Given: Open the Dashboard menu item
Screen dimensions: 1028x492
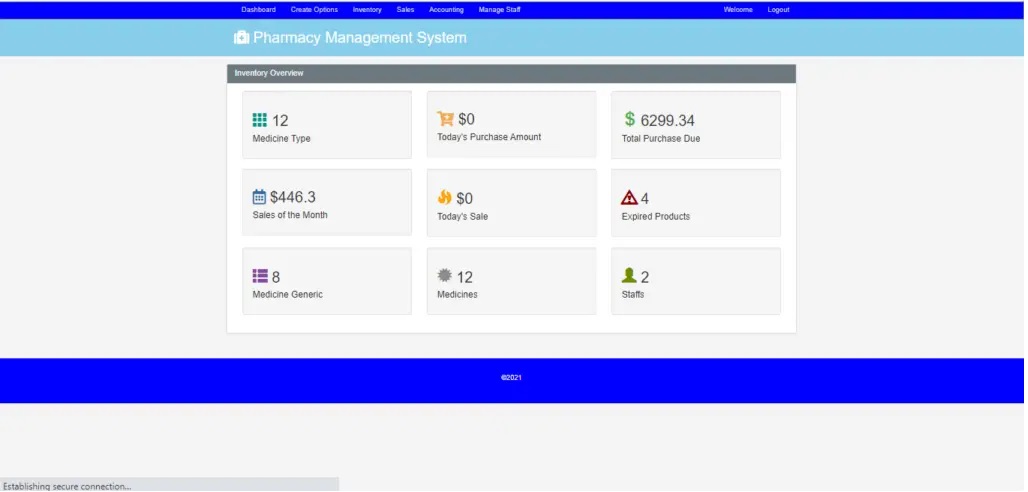Looking at the screenshot, I should pyautogui.click(x=258, y=10).
